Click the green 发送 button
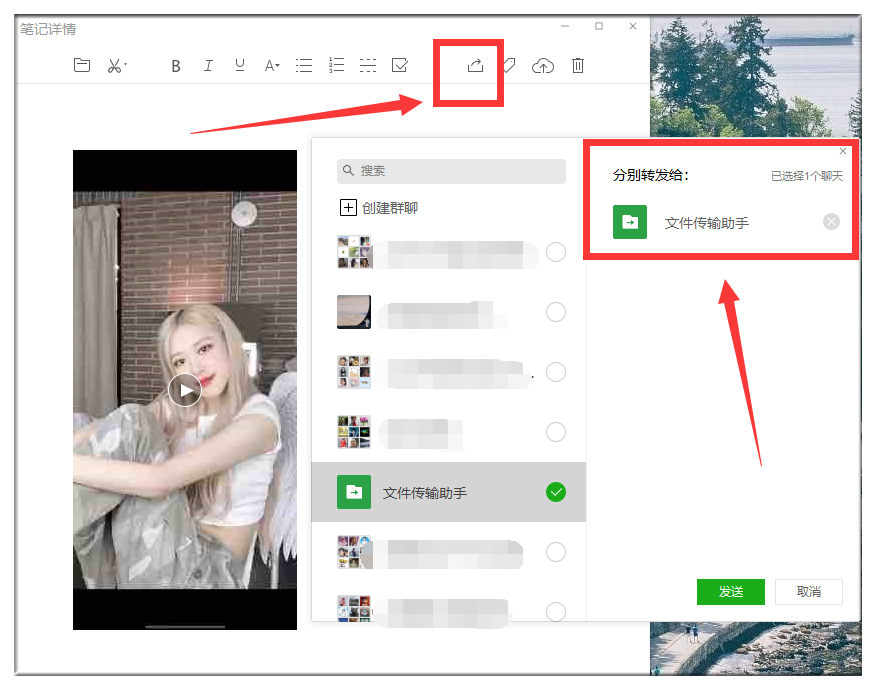This screenshot has height=690, width=876. [731, 592]
